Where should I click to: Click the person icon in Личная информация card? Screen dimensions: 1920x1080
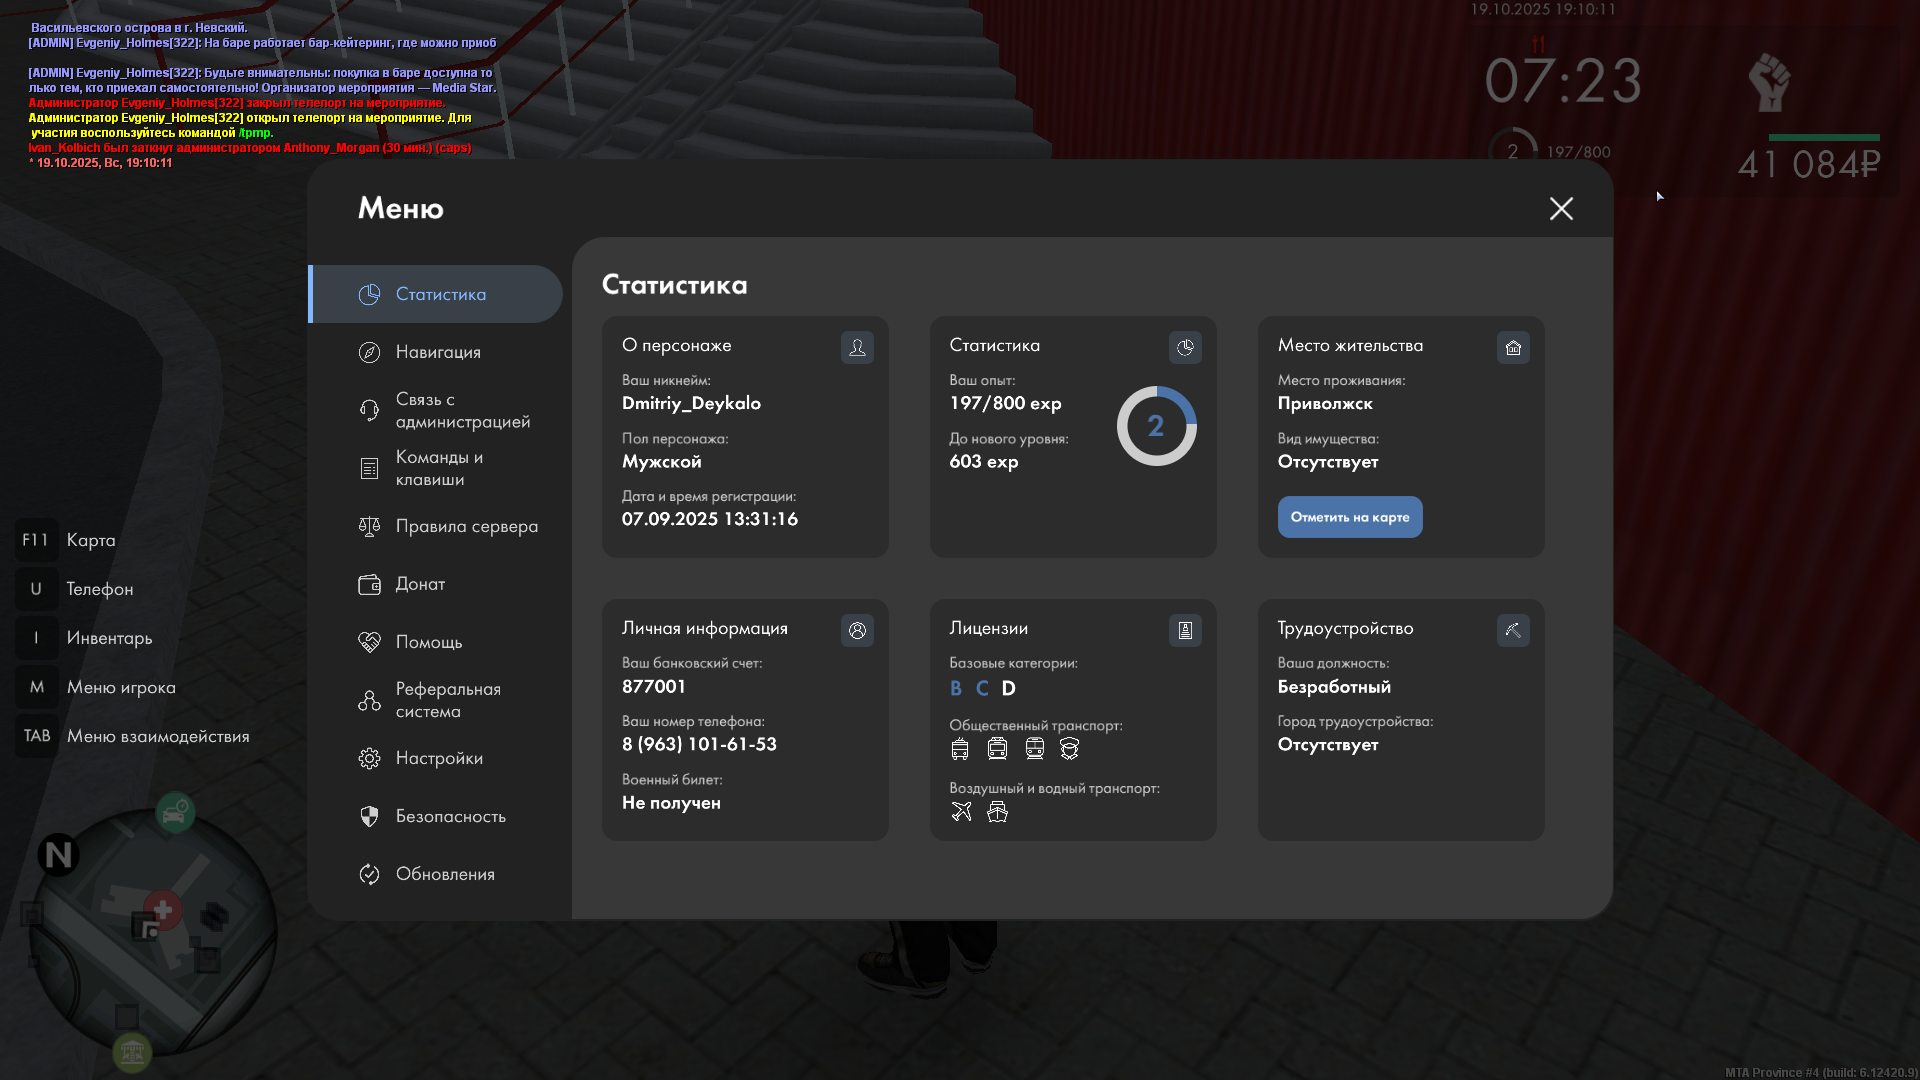[x=857, y=630]
